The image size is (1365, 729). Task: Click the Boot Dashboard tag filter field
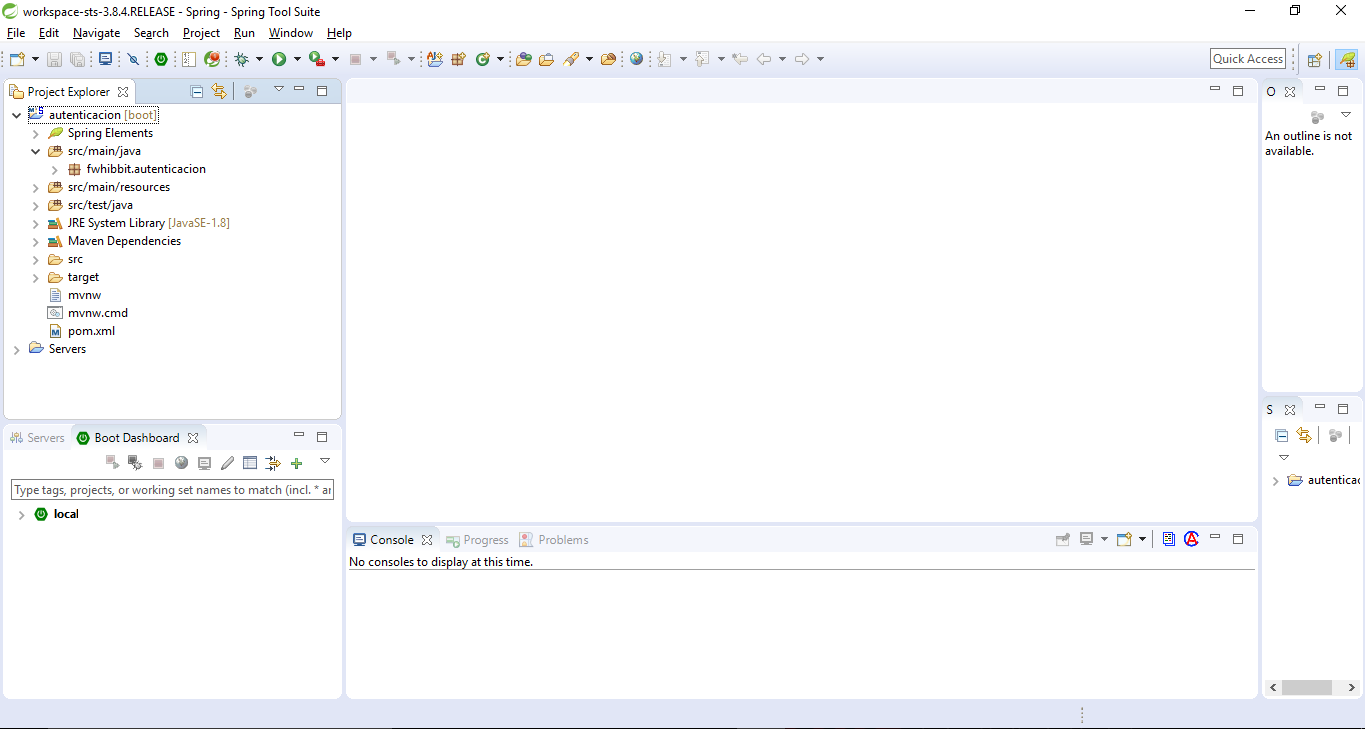(172, 490)
